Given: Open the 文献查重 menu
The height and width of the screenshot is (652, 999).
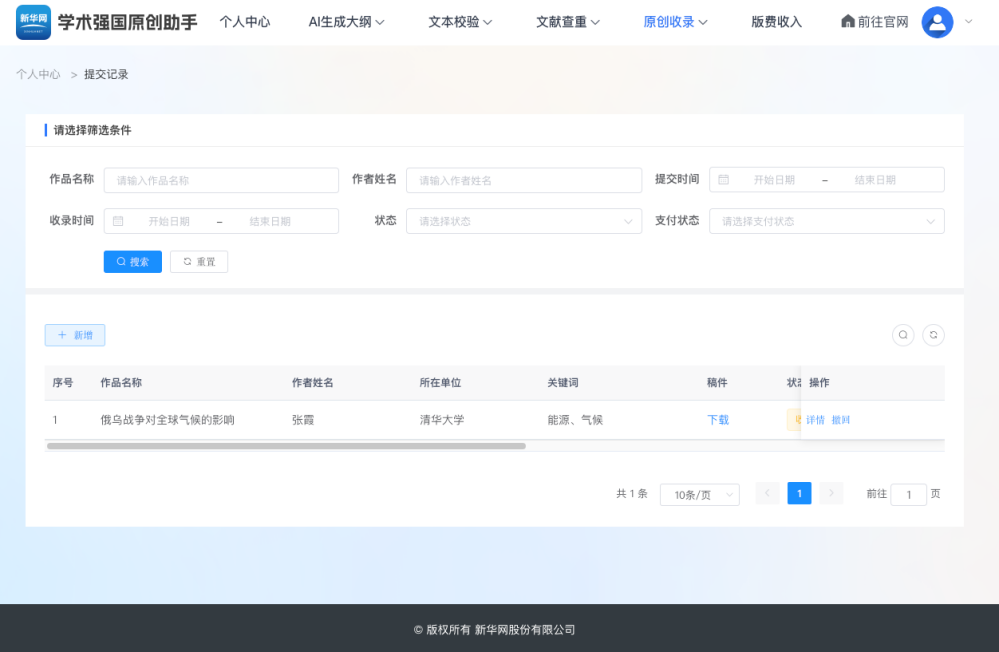Looking at the screenshot, I should coord(567,22).
